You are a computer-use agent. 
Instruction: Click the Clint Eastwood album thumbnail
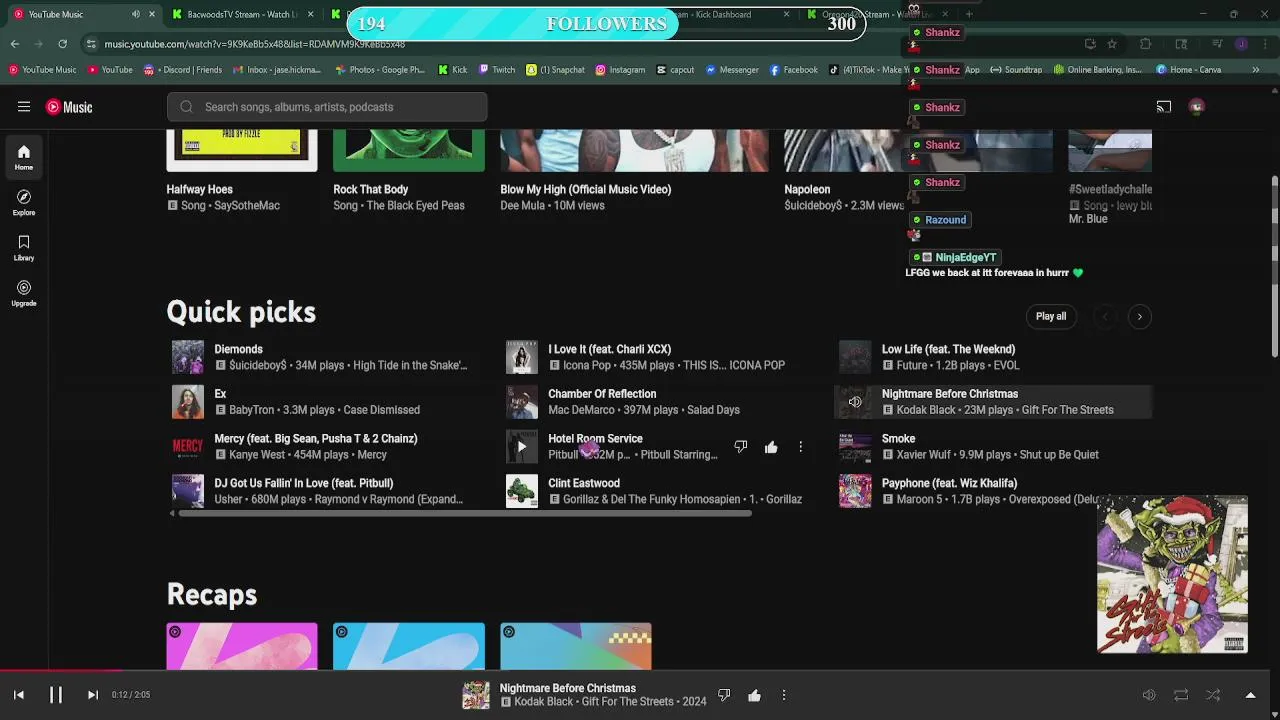coord(521,491)
